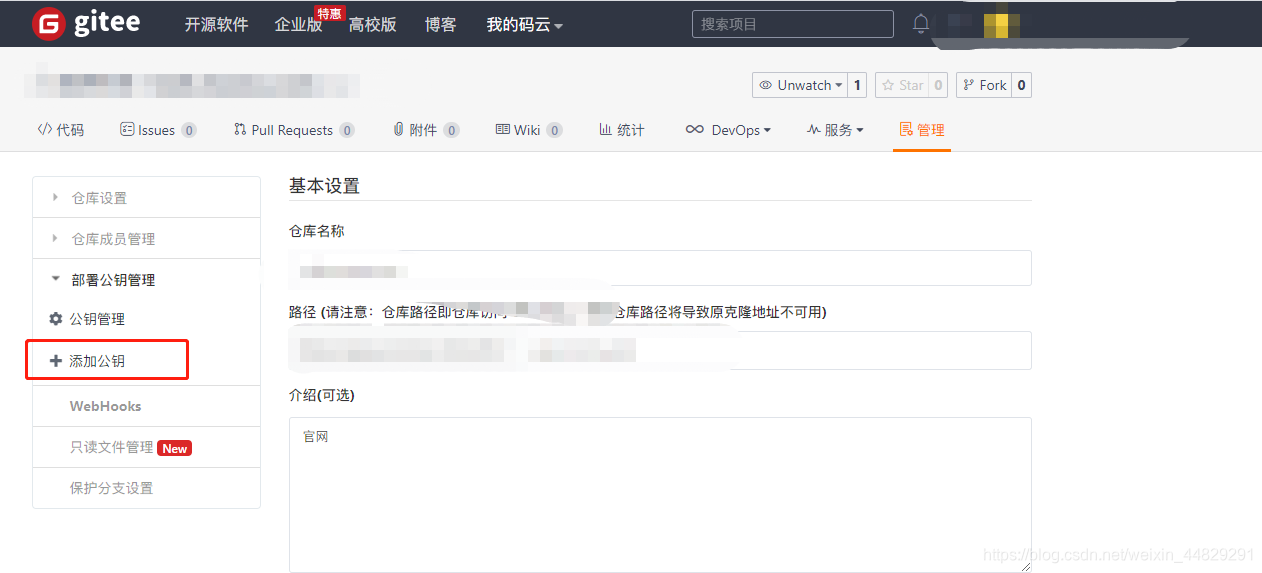Click the watcher count 1

pyautogui.click(x=857, y=85)
